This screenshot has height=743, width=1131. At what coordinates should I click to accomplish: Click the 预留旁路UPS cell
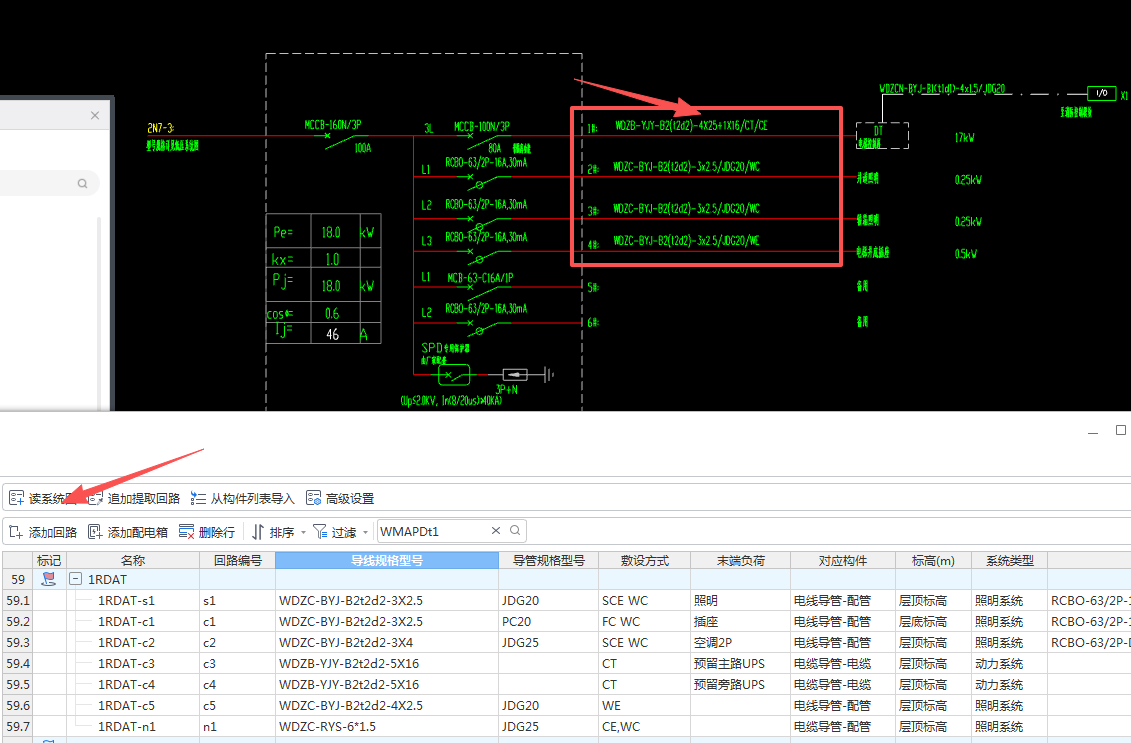click(x=740, y=684)
